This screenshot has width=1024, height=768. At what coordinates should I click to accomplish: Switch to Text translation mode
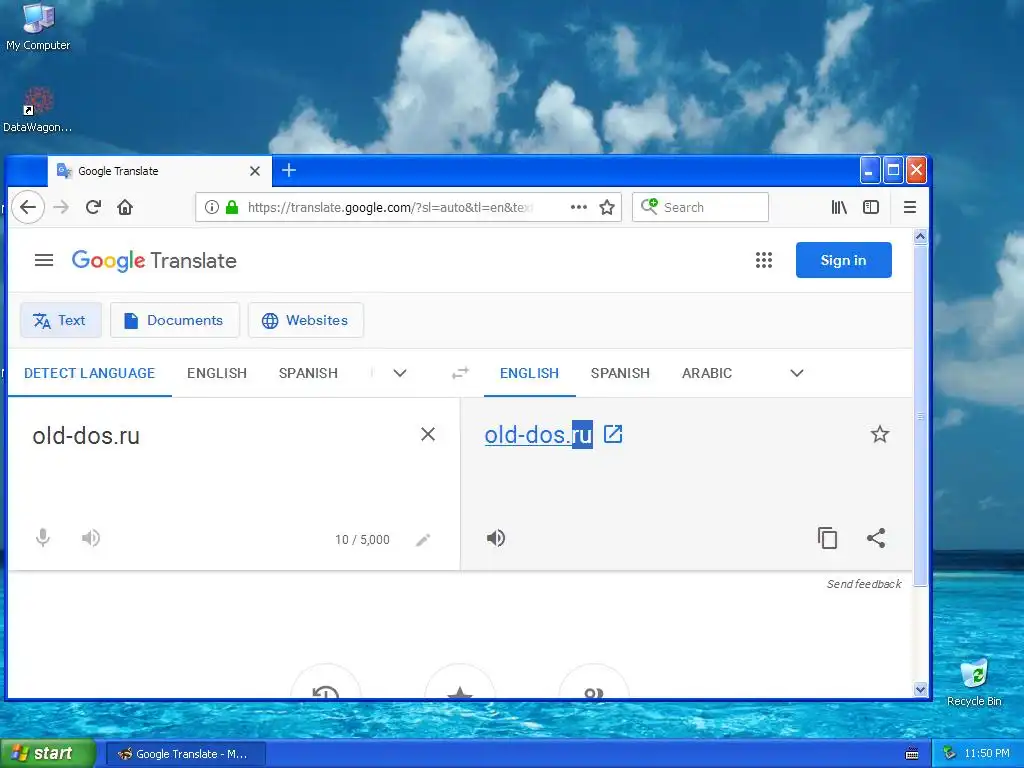(61, 320)
